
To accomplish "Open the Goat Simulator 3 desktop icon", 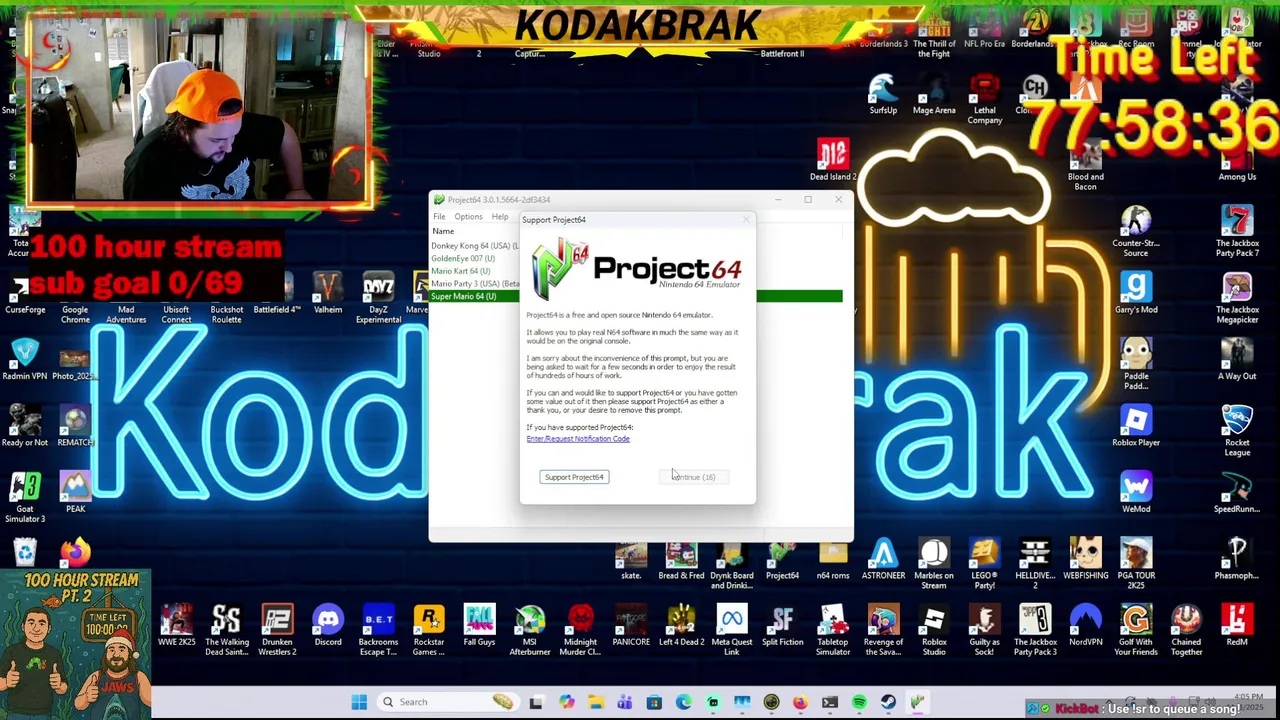I will 25,497.
